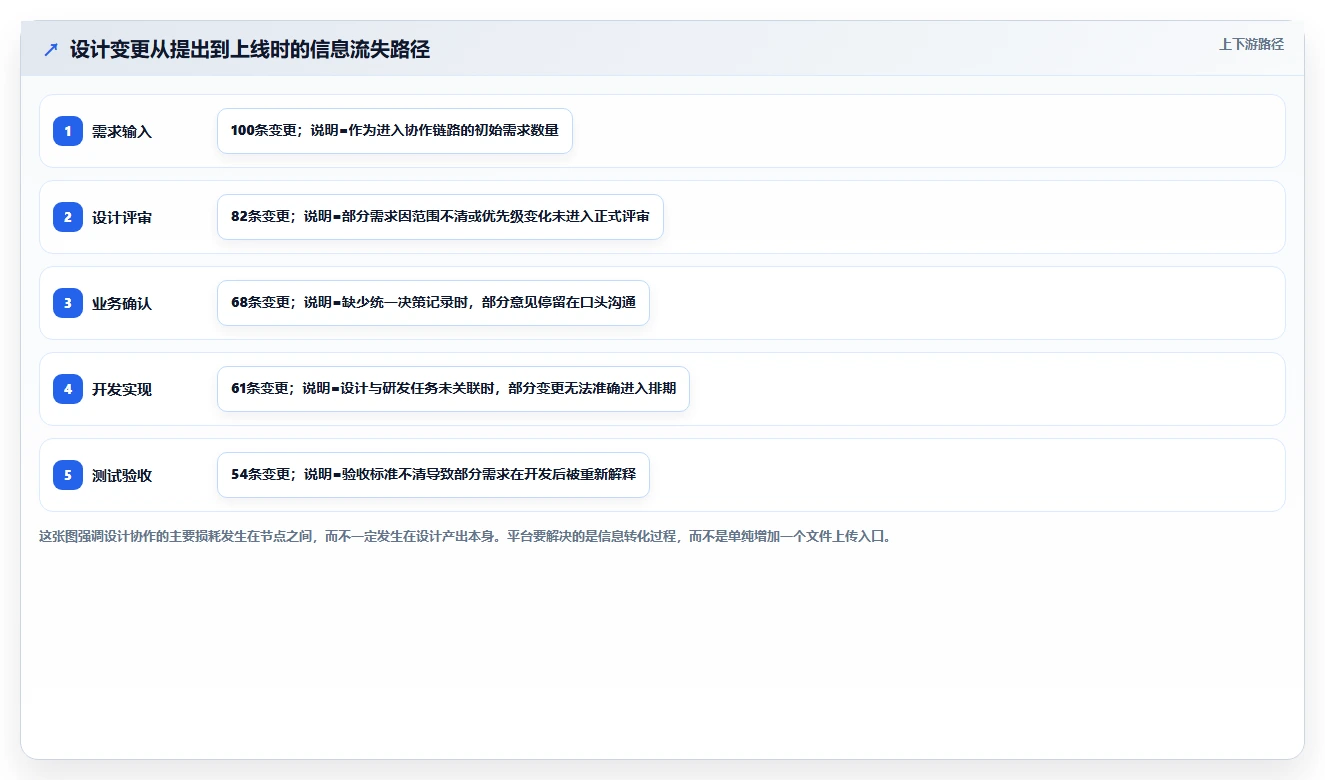Open the 82条变更 description box
Screen dimensions: 1325x780
point(440,217)
